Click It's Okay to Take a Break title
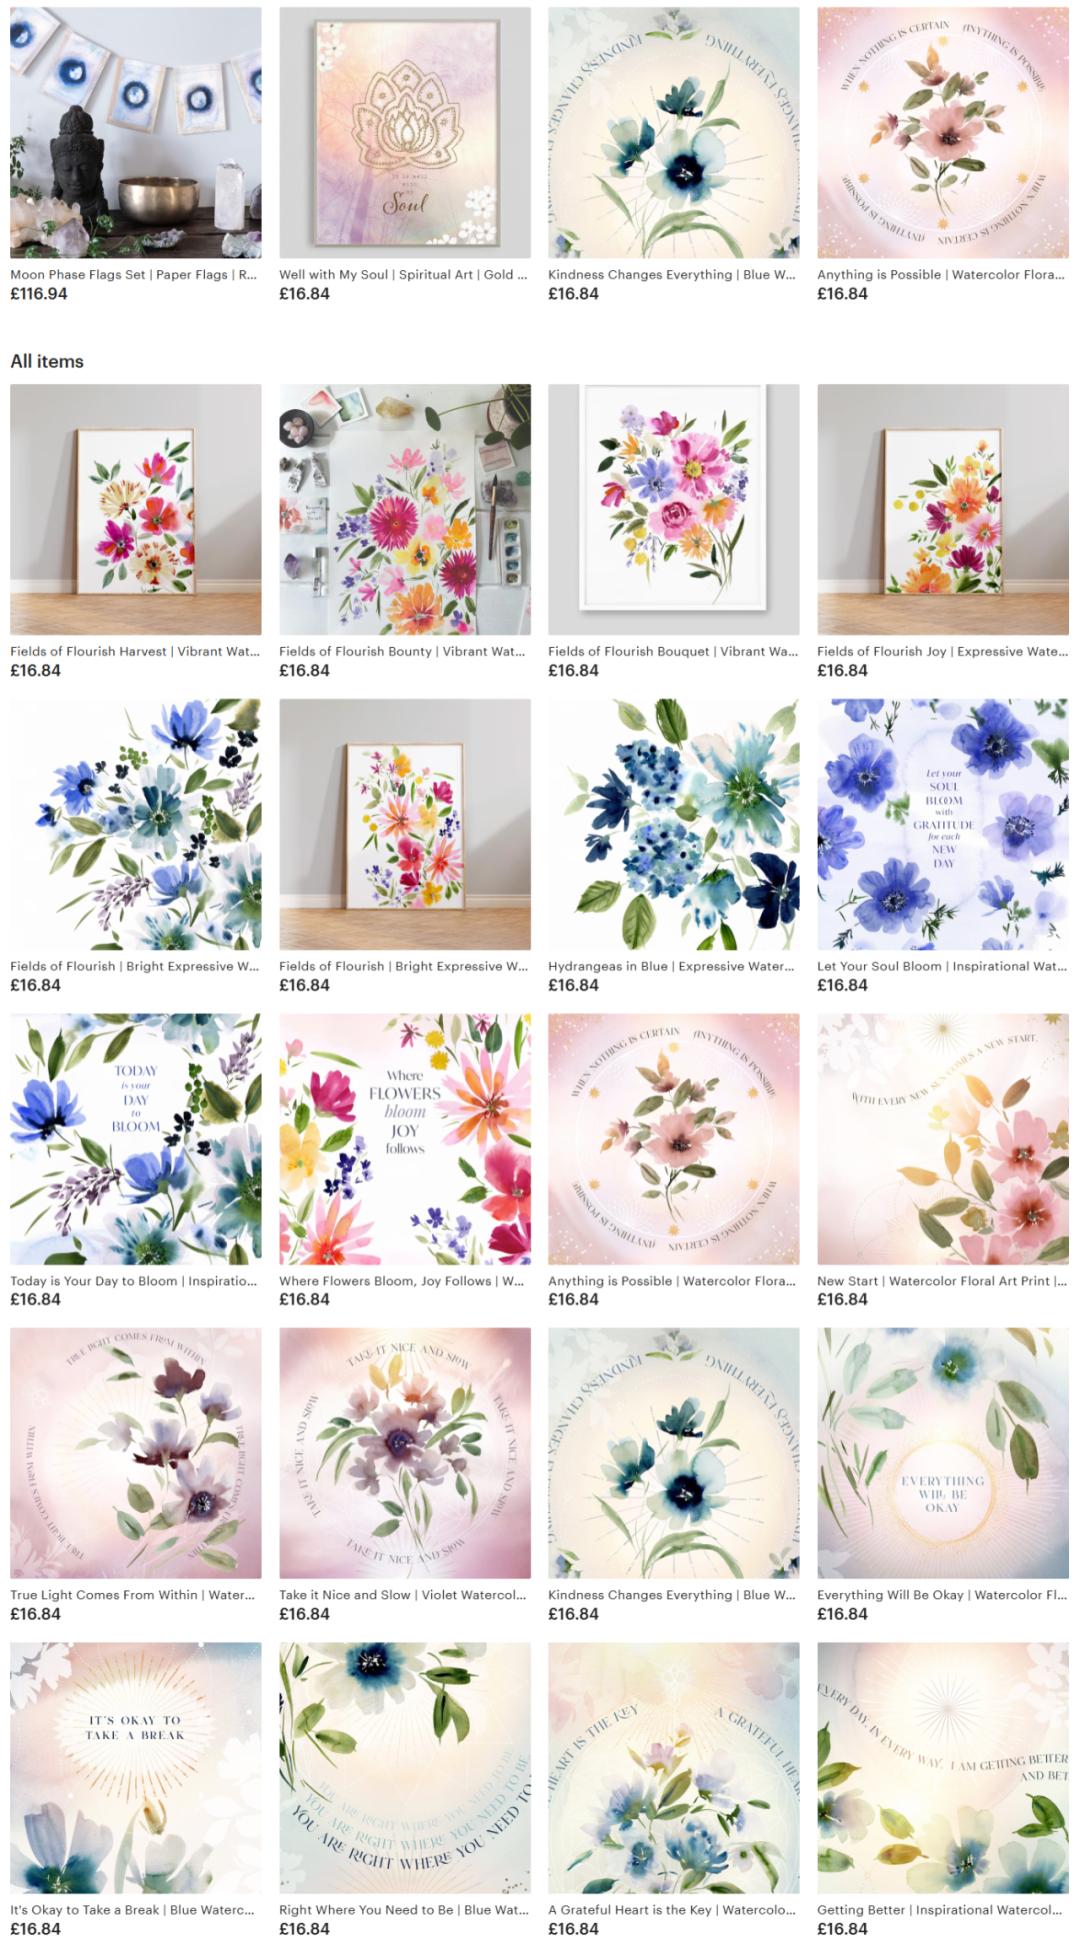The image size is (1080, 1944). point(132,1910)
